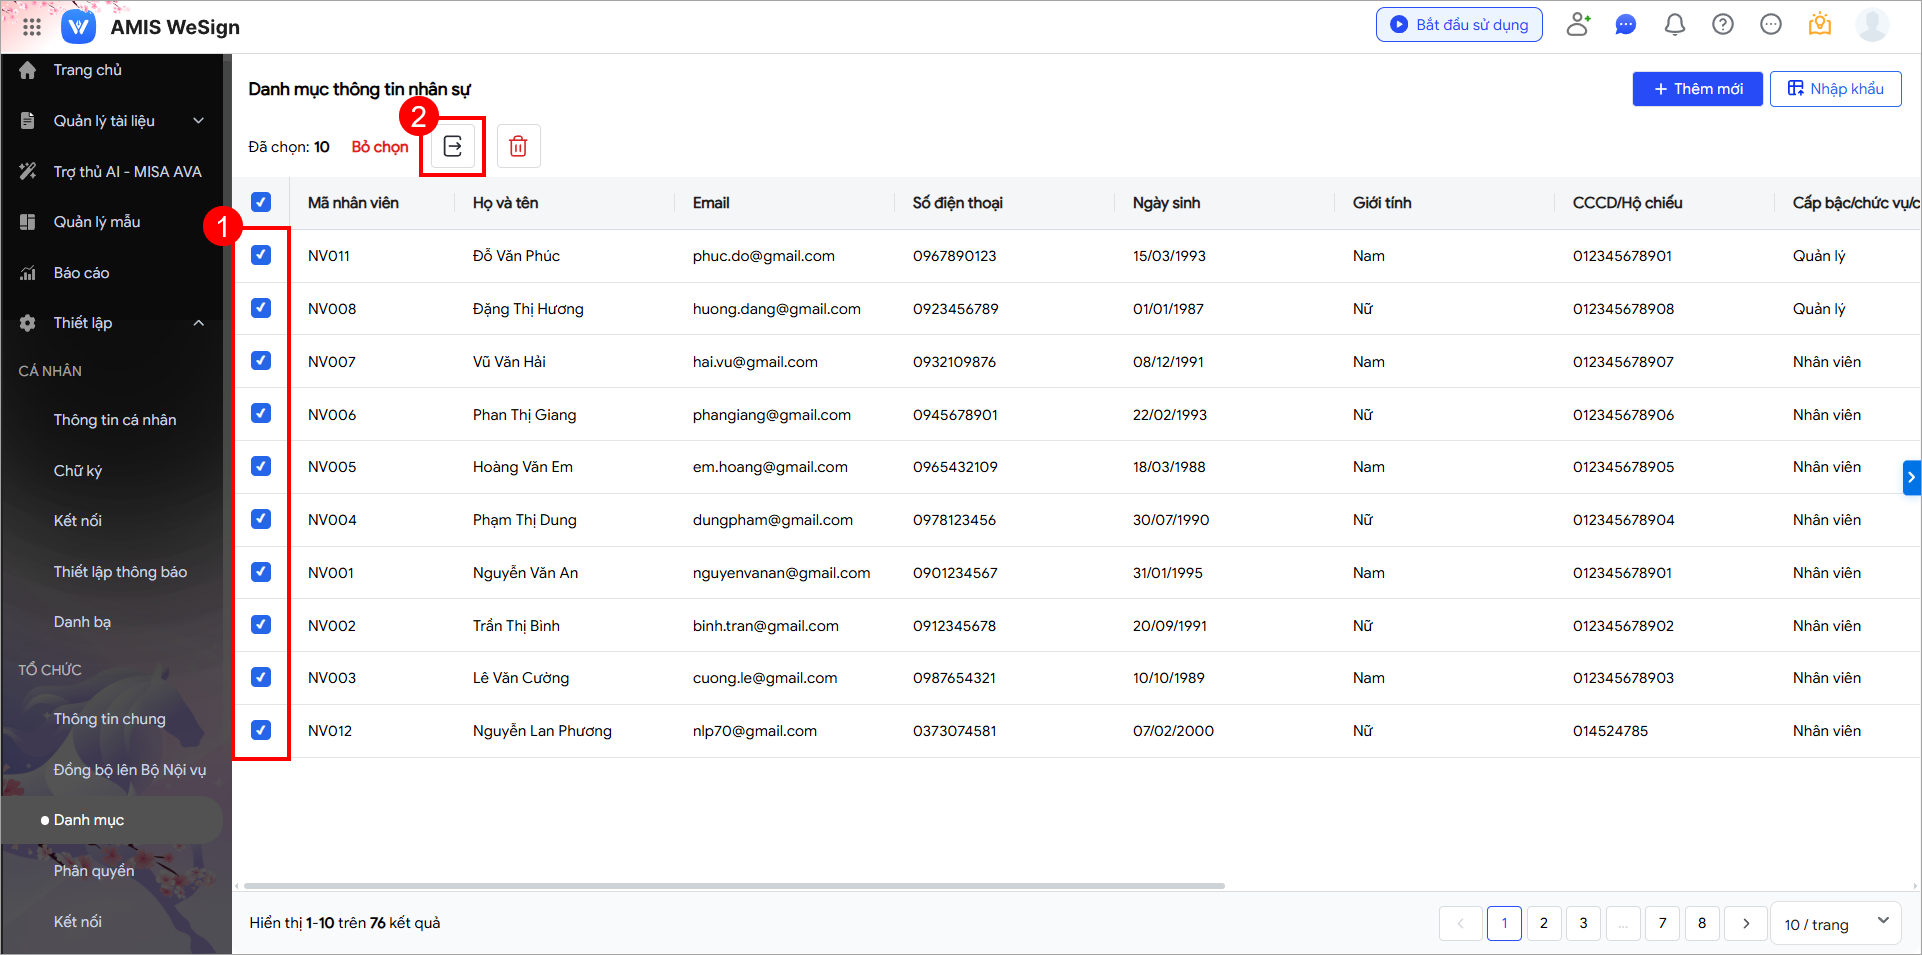Click the invite user icon
The height and width of the screenshot is (955, 1922).
[1578, 25]
